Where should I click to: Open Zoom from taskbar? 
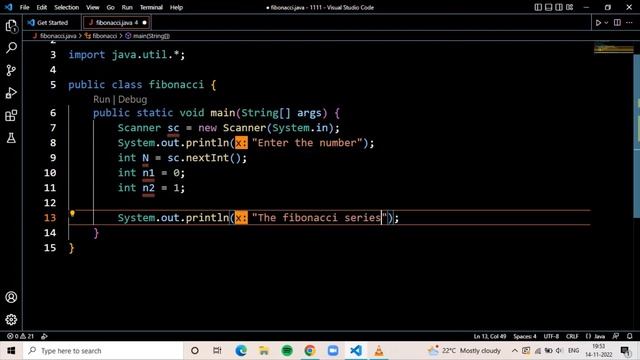(333, 351)
